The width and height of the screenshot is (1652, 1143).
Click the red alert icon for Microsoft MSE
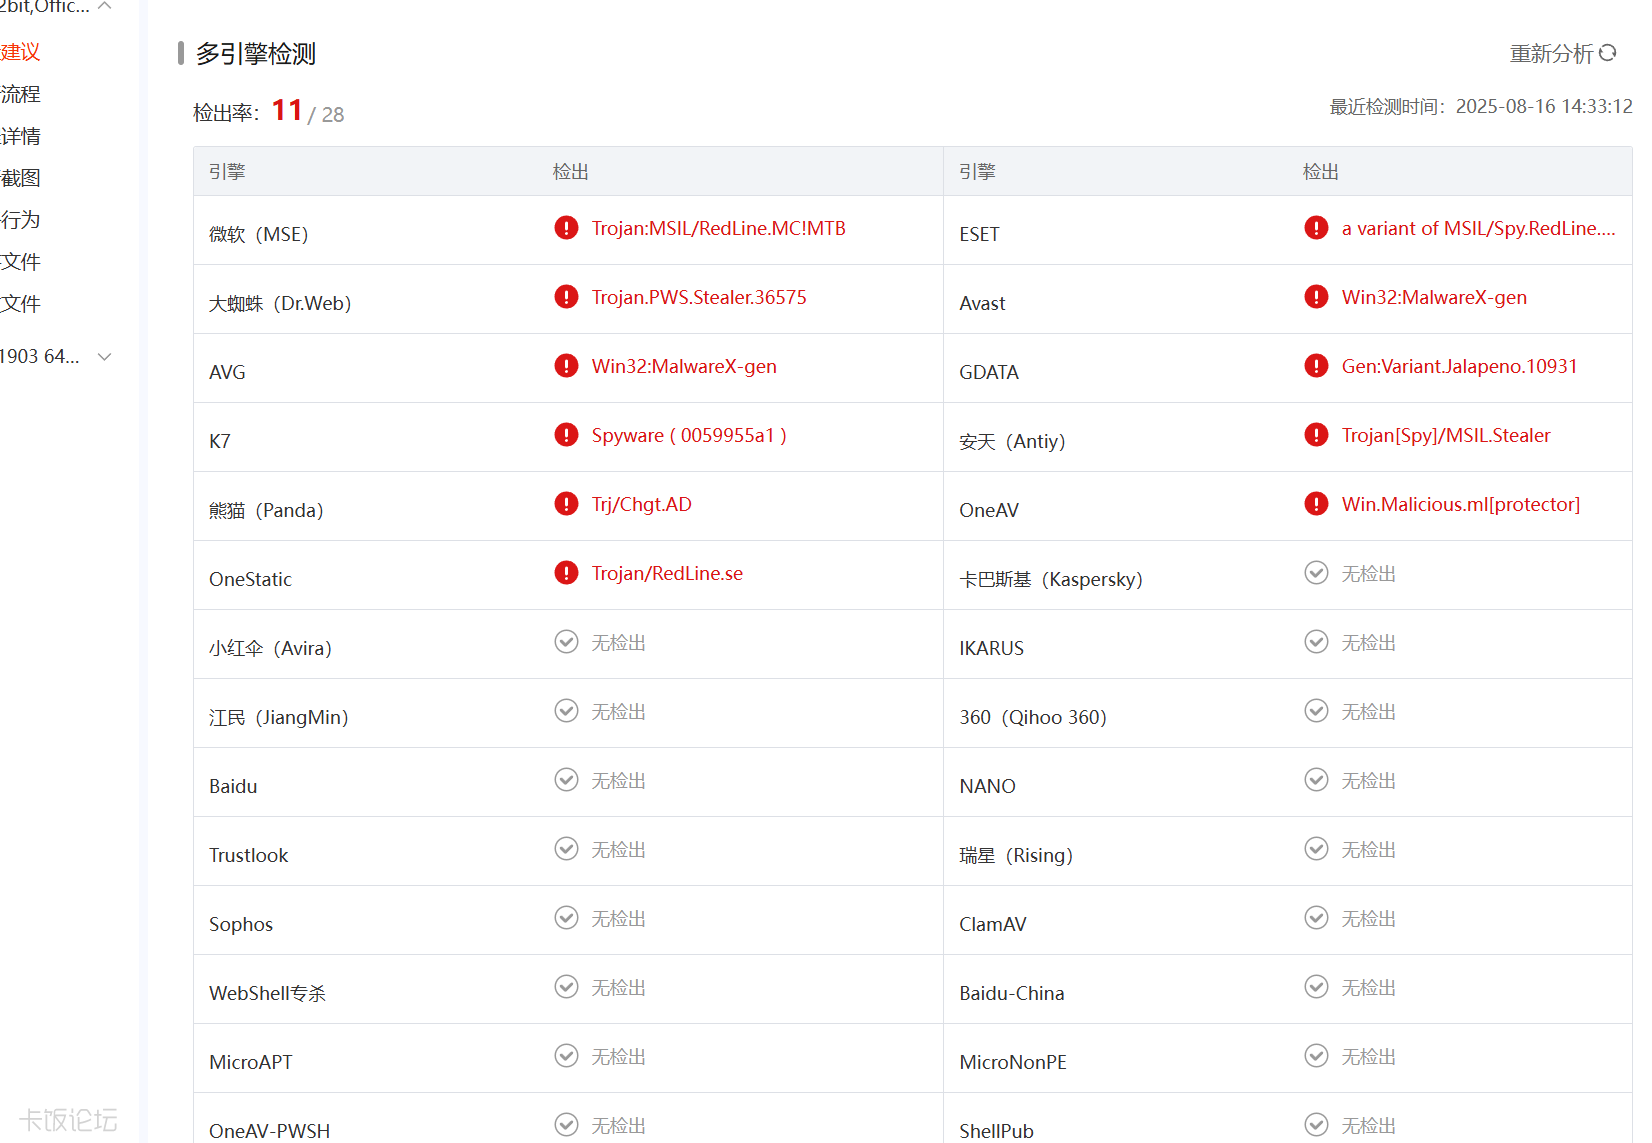coord(566,228)
